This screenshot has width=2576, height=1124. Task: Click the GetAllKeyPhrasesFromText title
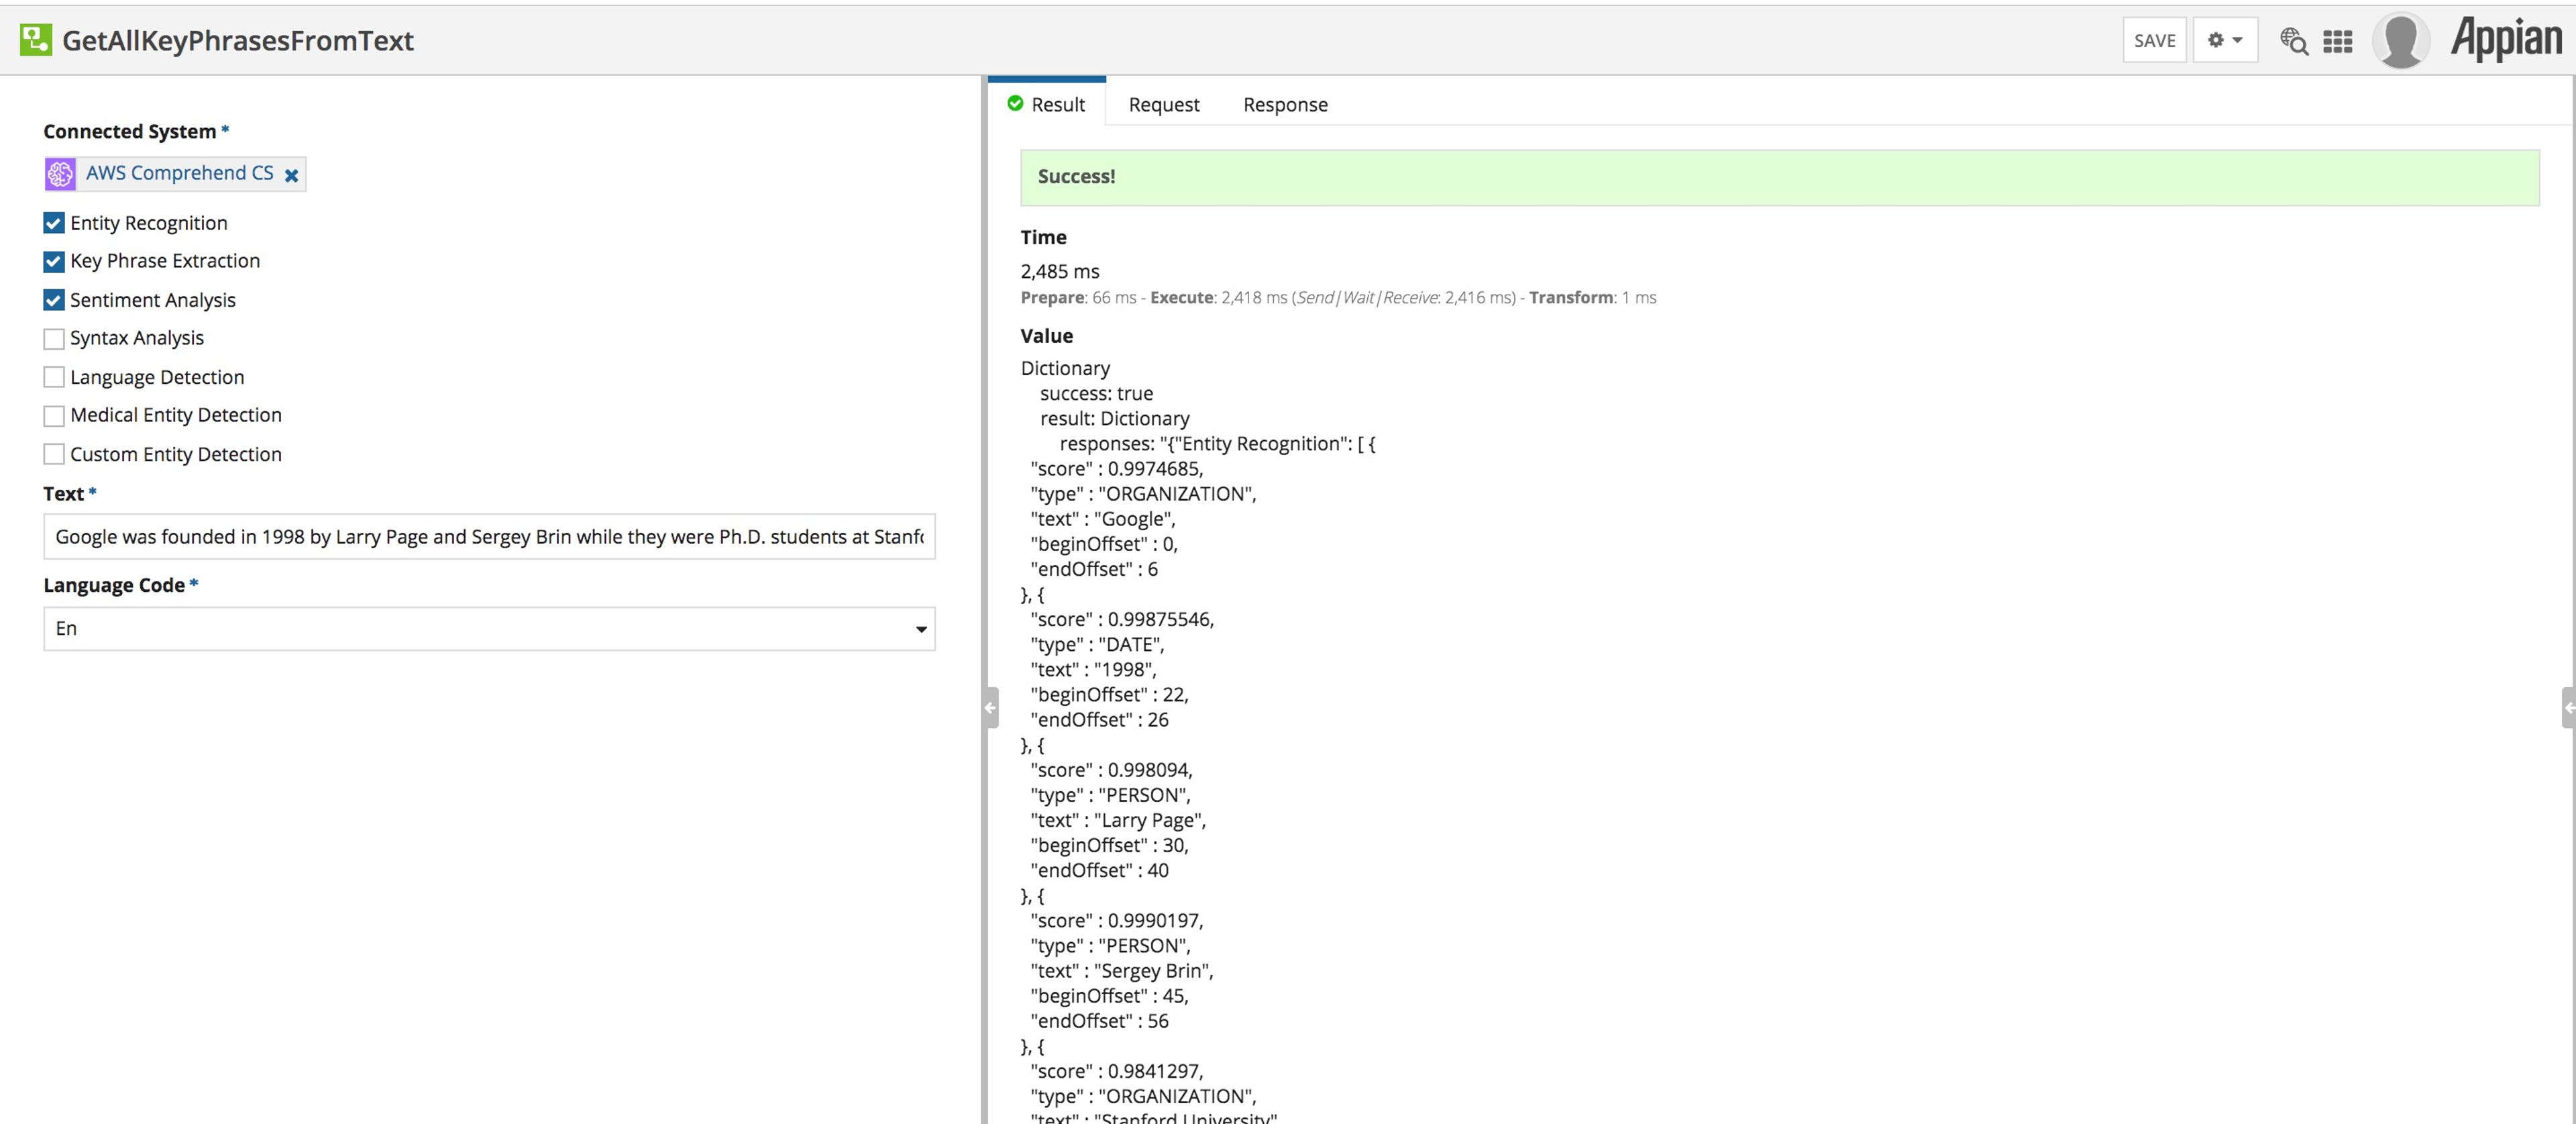coord(238,40)
